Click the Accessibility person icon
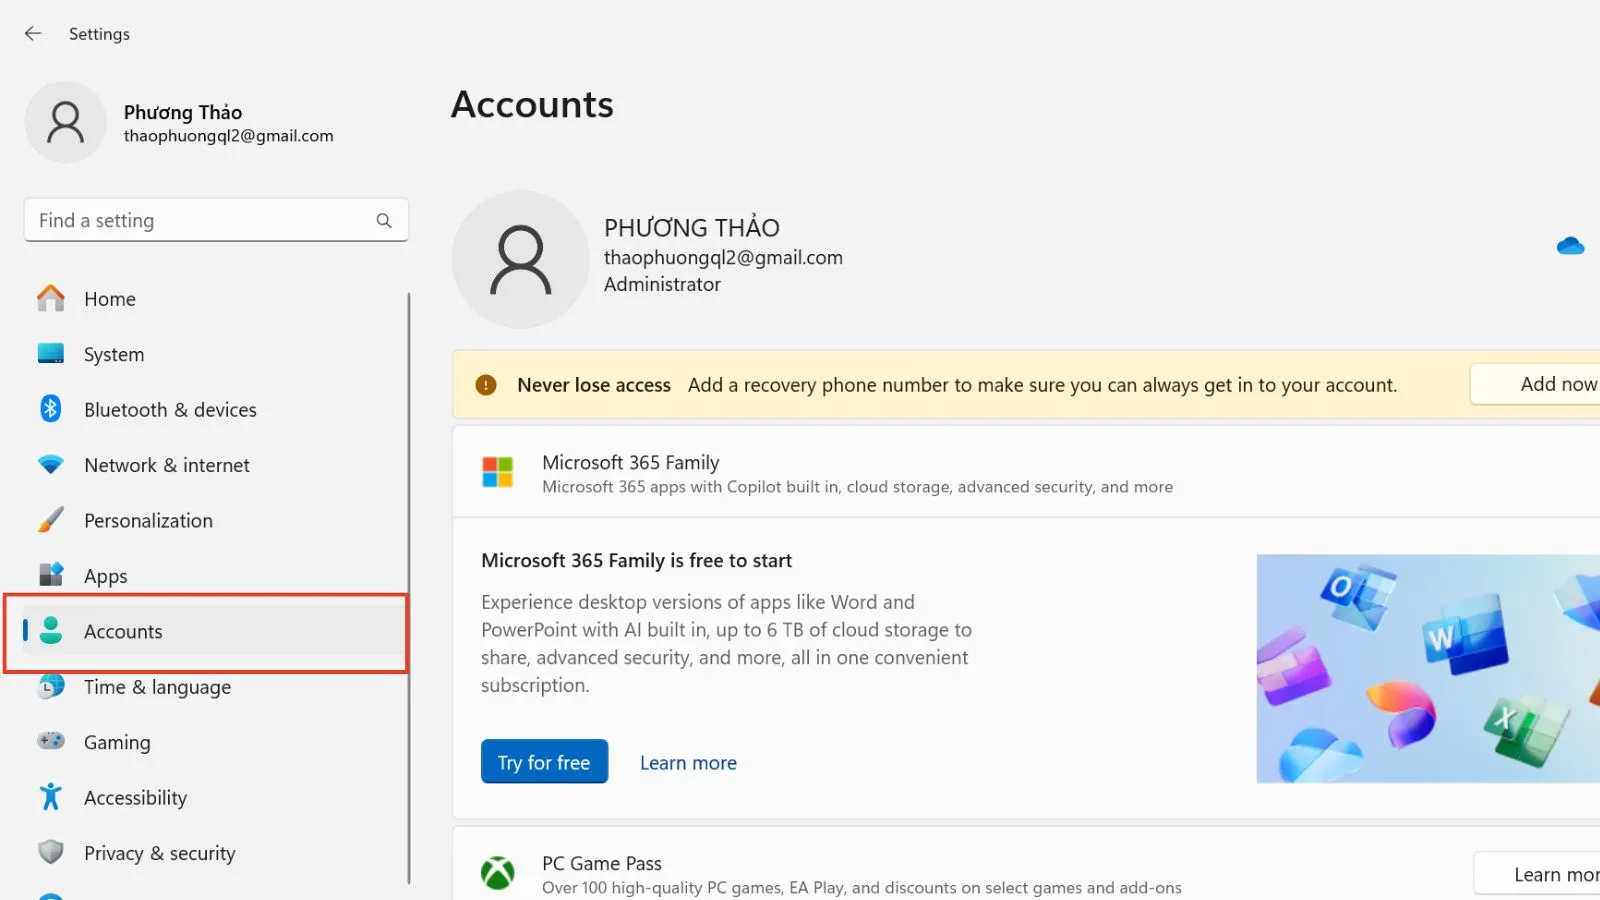 (x=50, y=797)
